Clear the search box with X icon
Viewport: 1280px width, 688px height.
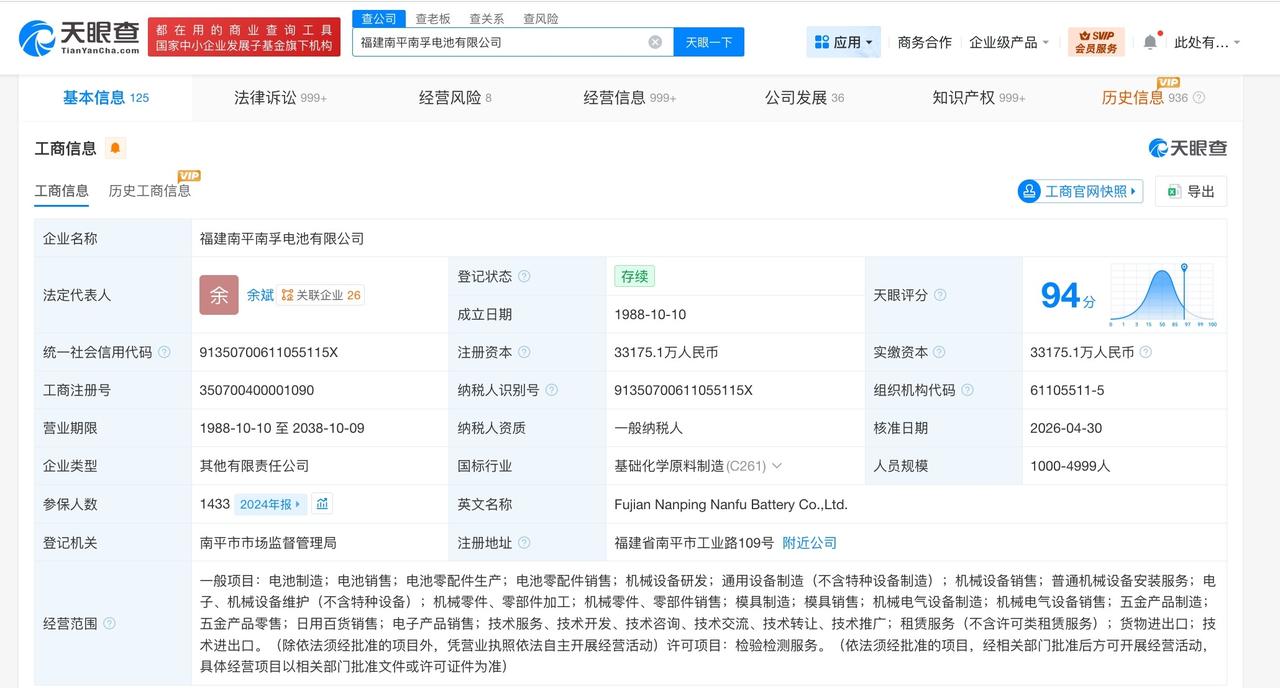(655, 42)
